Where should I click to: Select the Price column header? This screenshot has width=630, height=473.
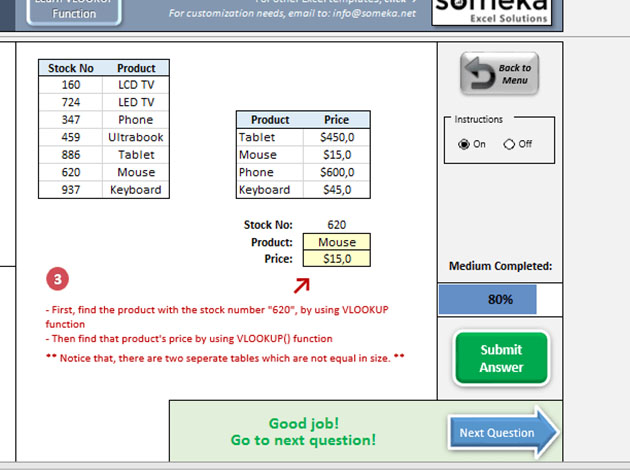pyautogui.click(x=337, y=120)
